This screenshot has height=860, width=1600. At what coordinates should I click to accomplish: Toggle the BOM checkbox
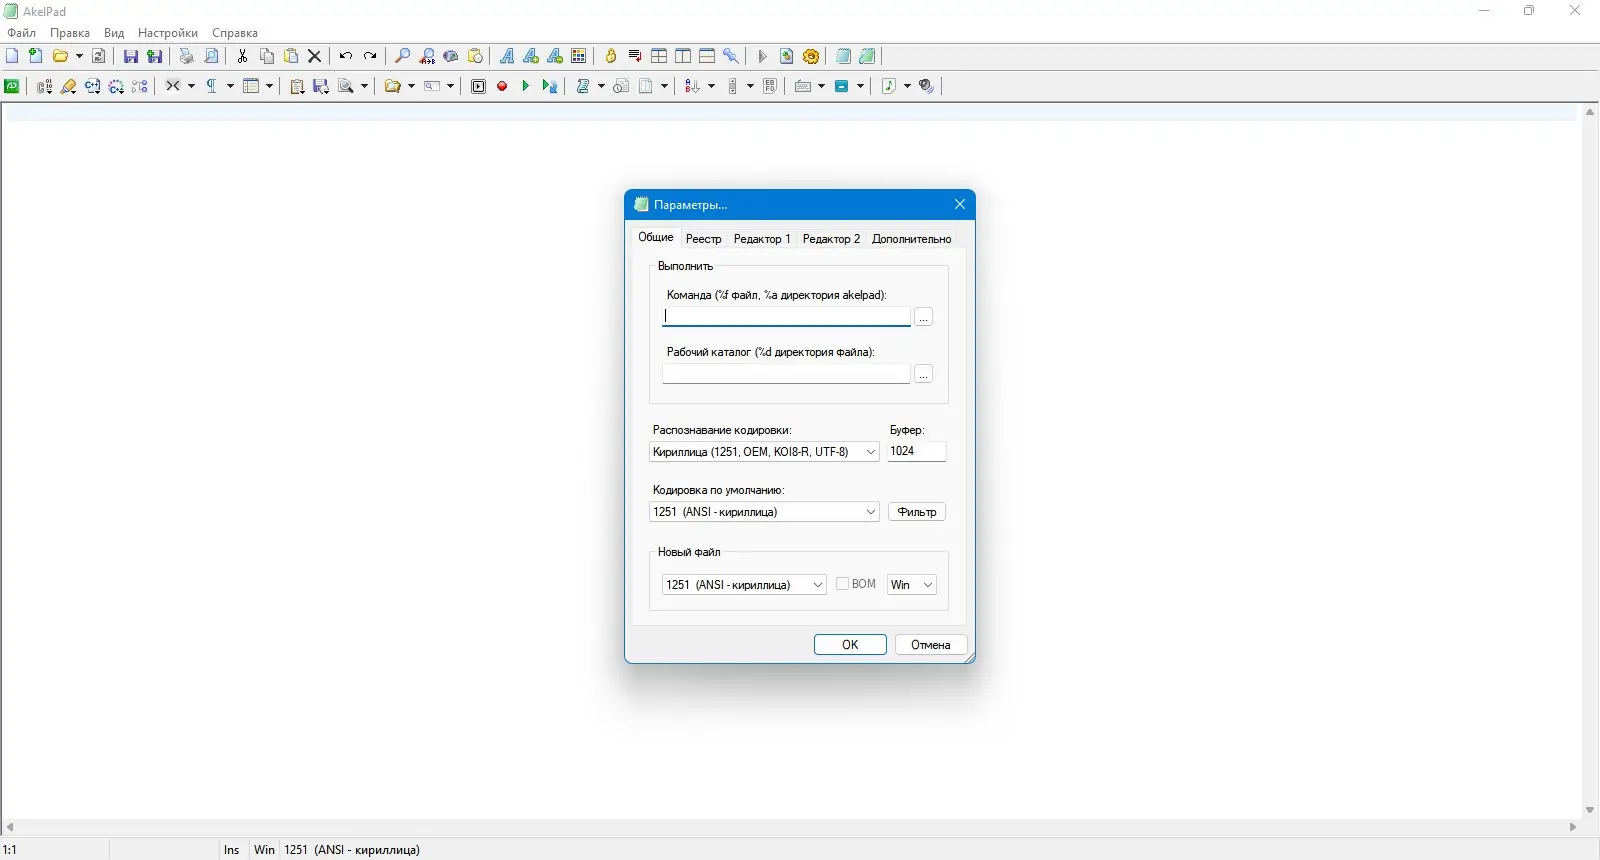842,584
